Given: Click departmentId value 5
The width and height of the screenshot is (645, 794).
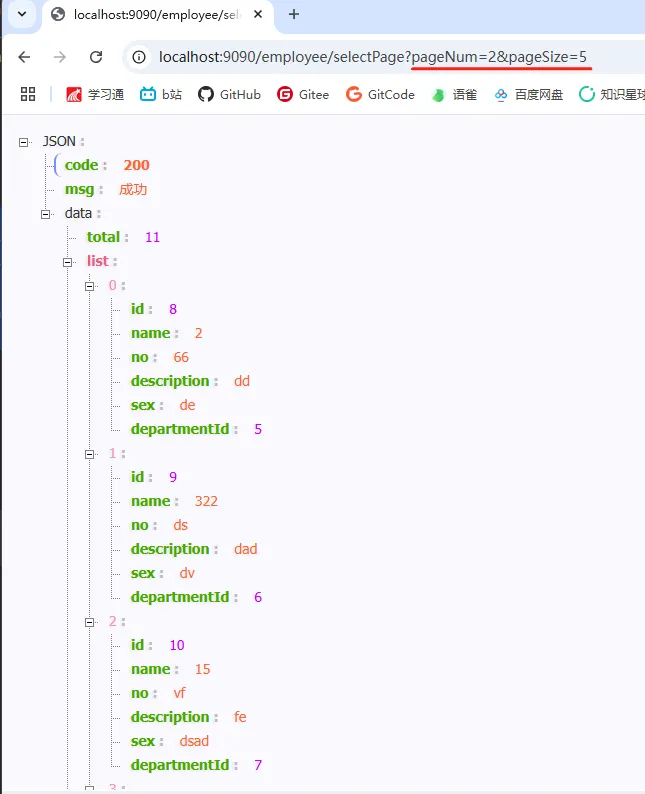Looking at the screenshot, I should [258, 429].
